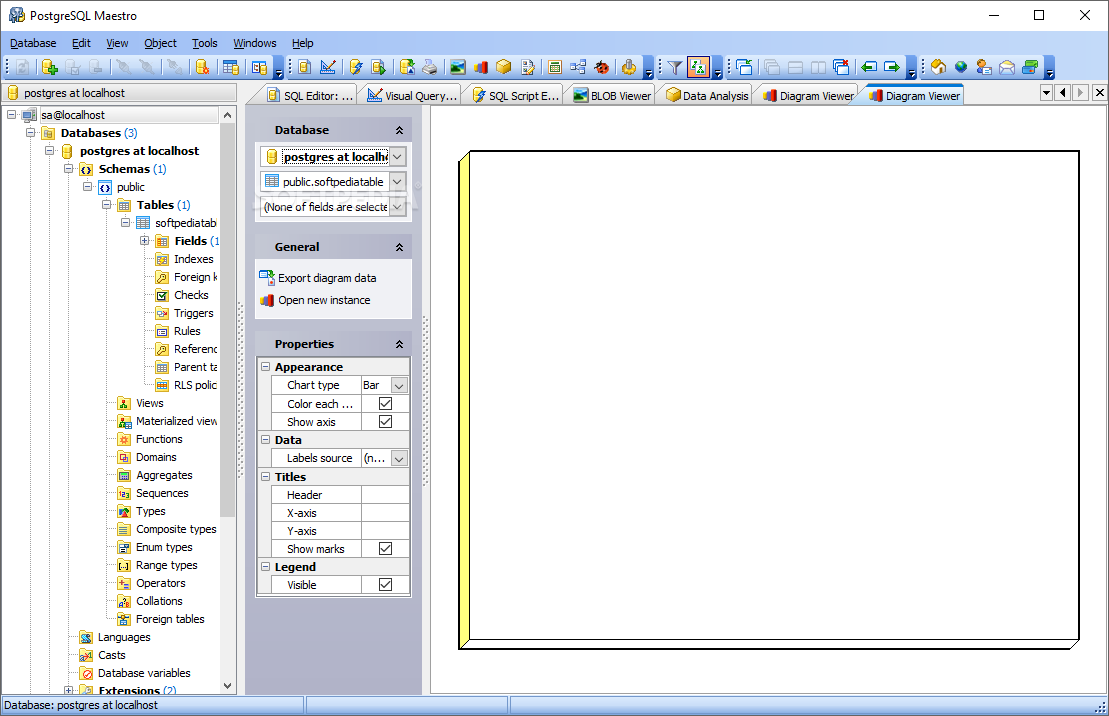Open the Windows menu

pyautogui.click(x=255, y=43)
